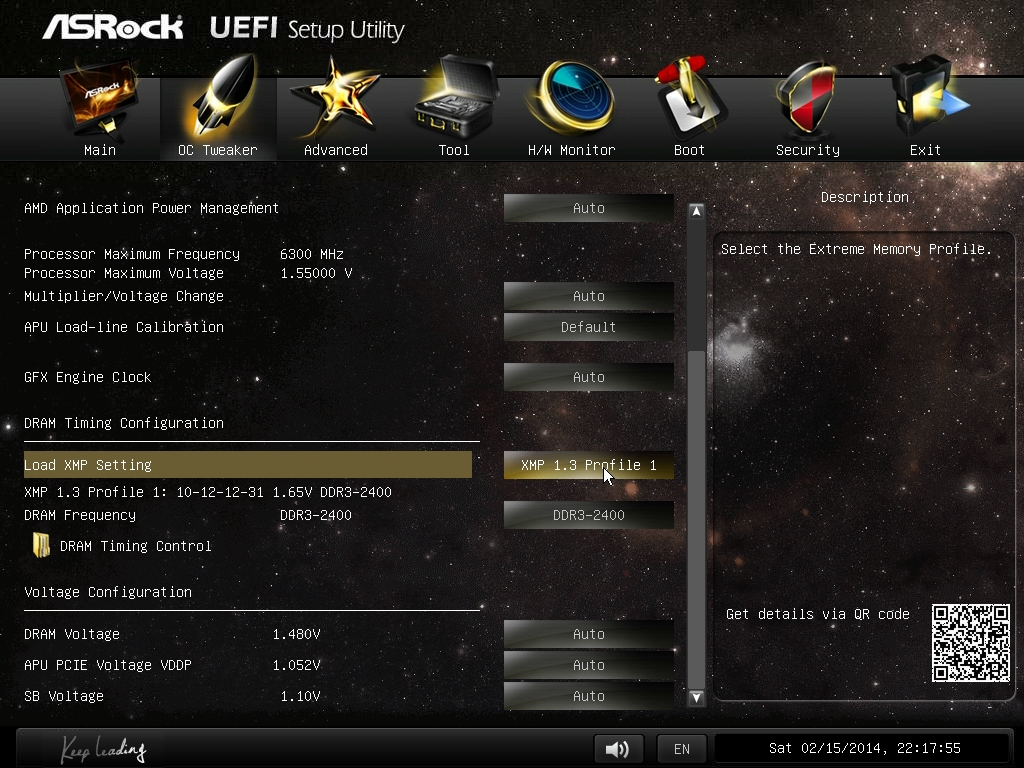
Task: Open AMD Application Power Management Auto dropdown
Action: (588, 208)
